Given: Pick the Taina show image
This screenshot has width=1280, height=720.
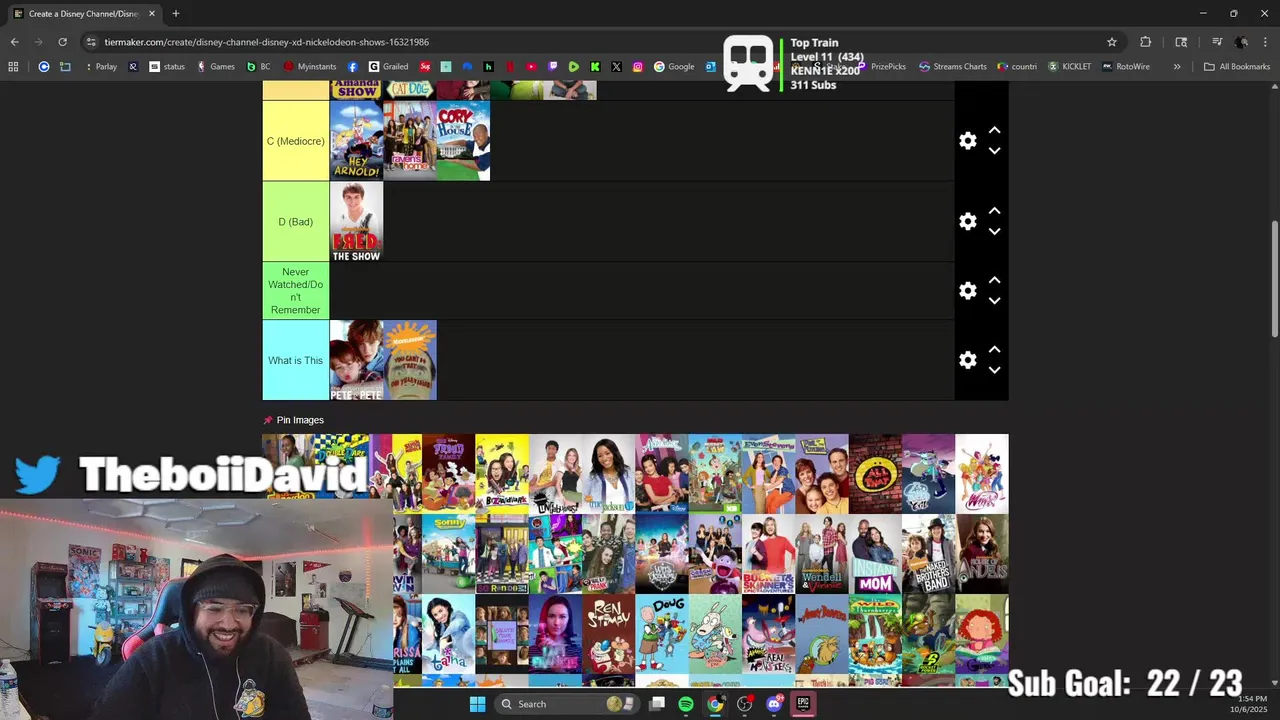Looking at the screenshot, I should [x=448, y=634].
